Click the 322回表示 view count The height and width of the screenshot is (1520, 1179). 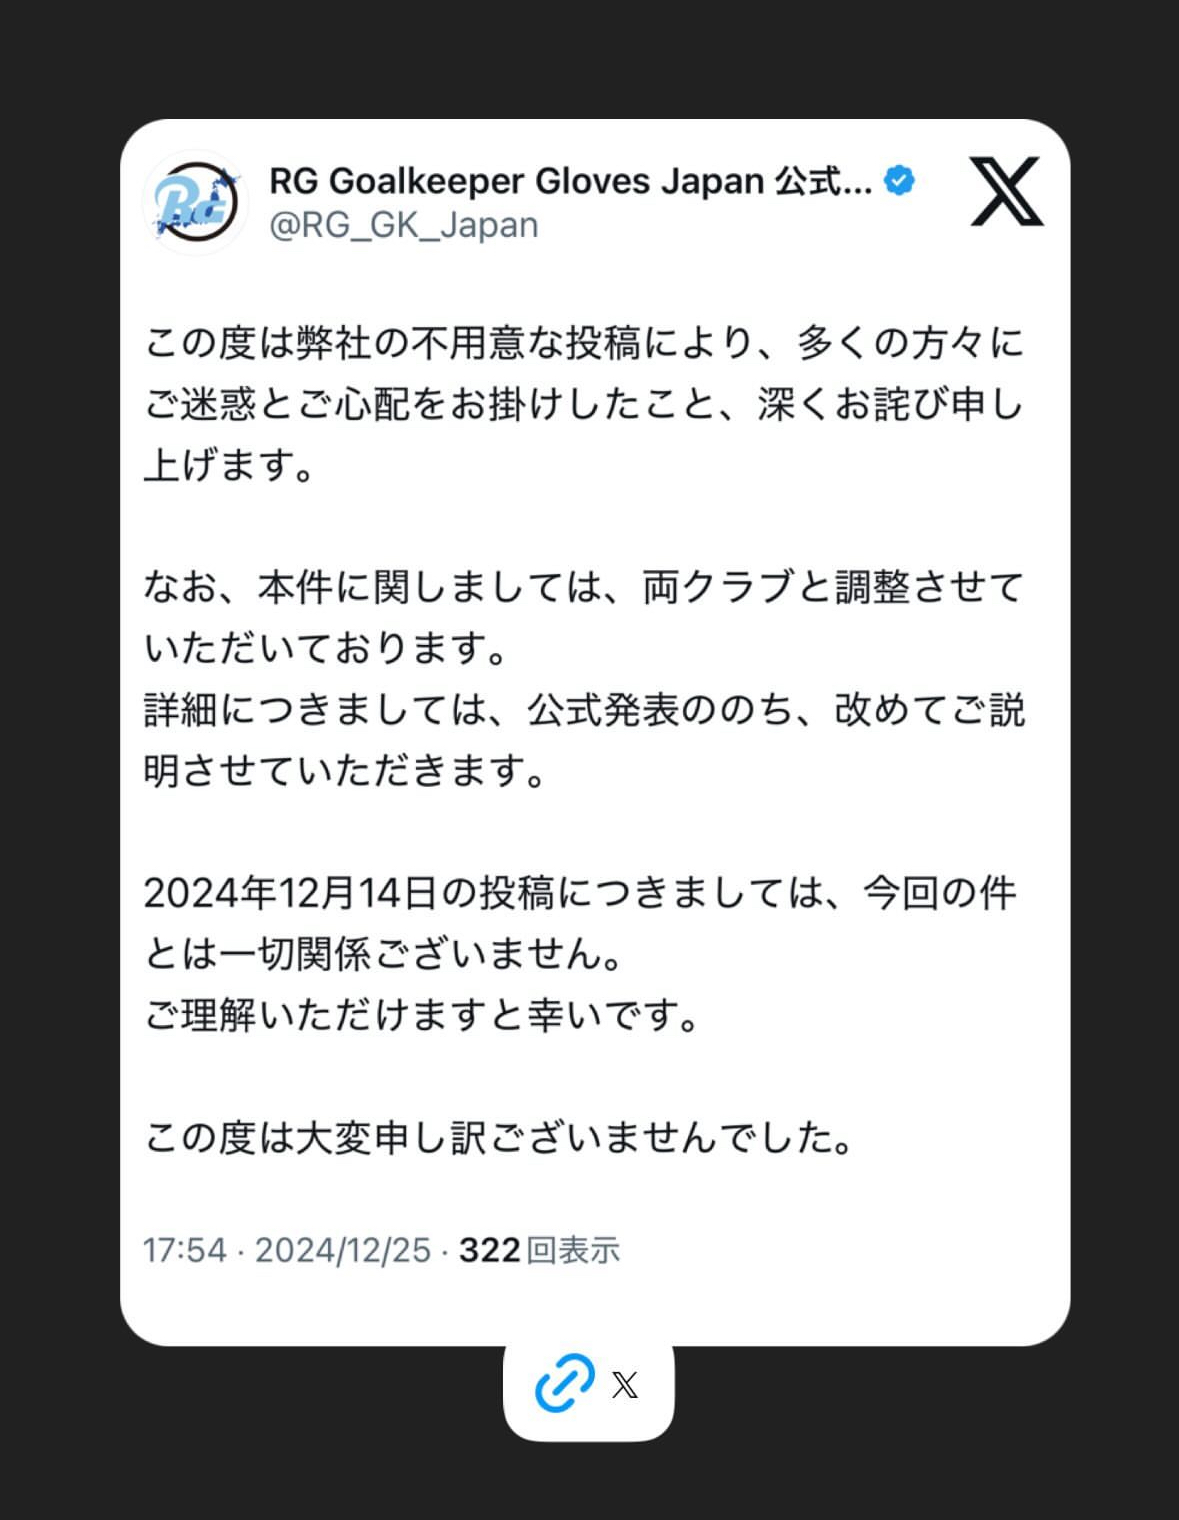tap(539, 1250)
